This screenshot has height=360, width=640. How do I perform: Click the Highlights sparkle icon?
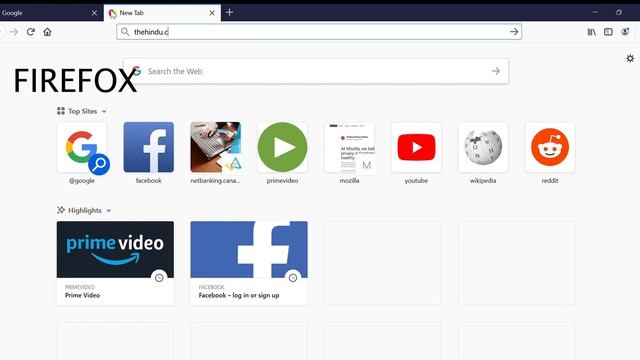(x=61, y=210)
